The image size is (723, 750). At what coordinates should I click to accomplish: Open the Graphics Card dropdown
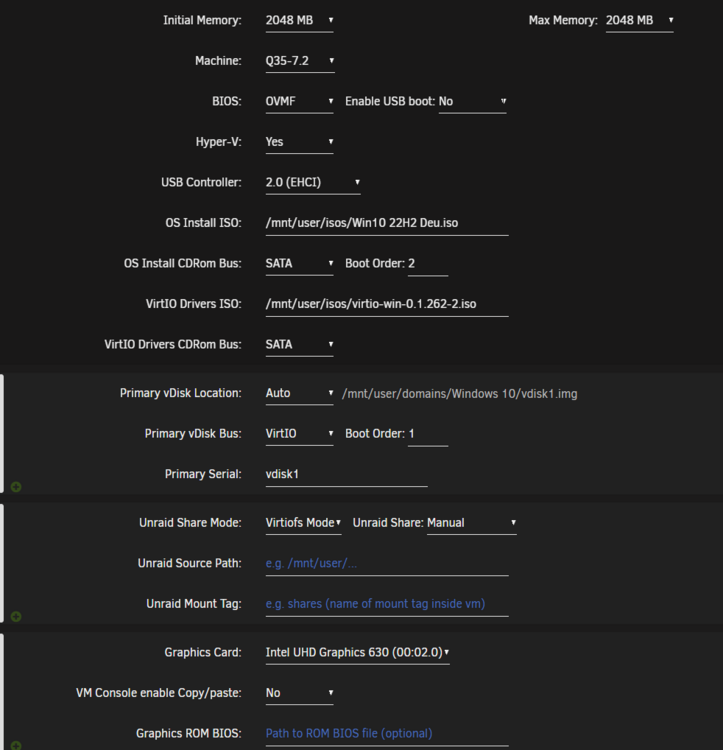coord(357,652)
